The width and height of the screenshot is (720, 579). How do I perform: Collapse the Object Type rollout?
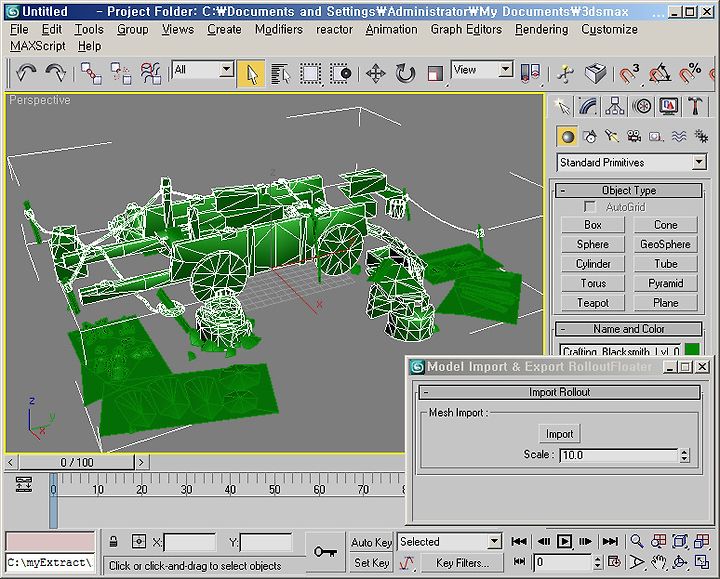click(628, 190)
